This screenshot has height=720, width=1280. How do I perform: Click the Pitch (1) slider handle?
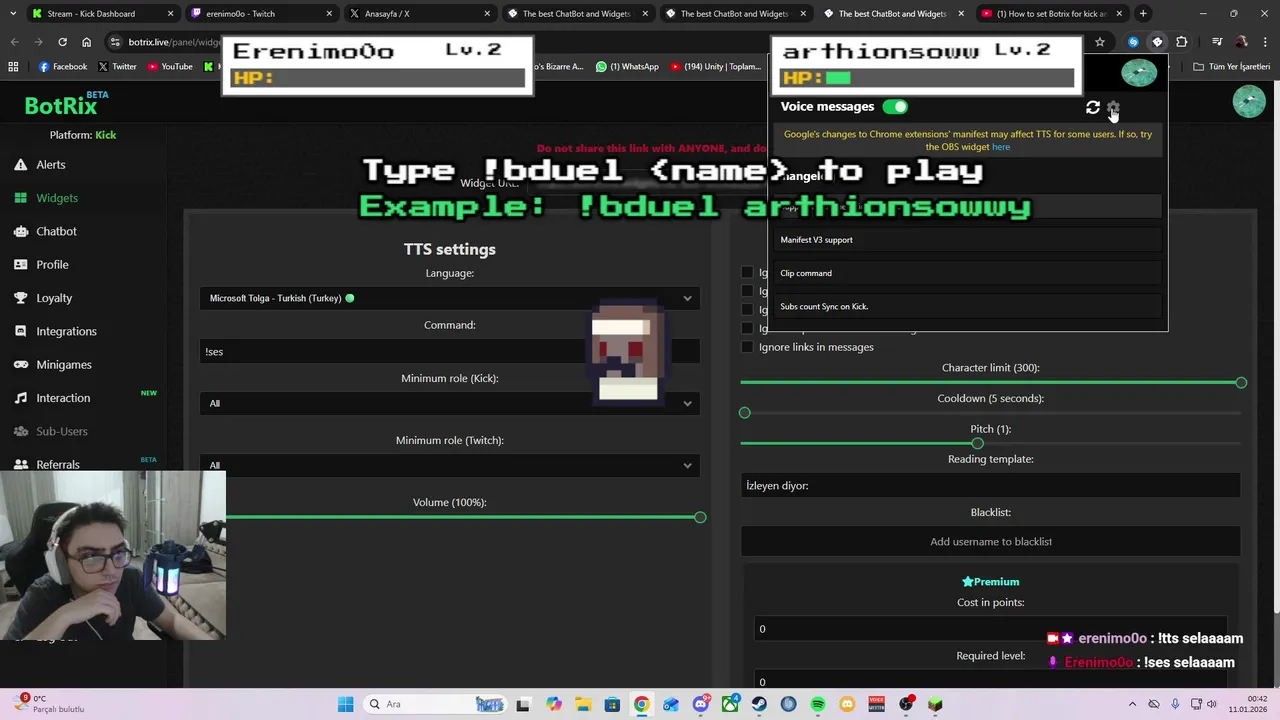(977, 444)
